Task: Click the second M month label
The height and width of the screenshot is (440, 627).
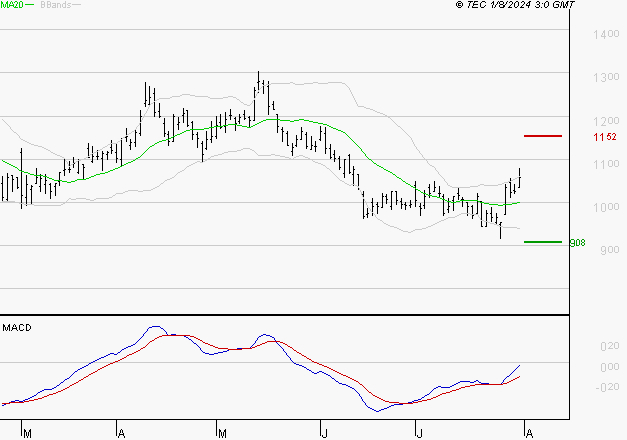Action: (x=222, y=434)
